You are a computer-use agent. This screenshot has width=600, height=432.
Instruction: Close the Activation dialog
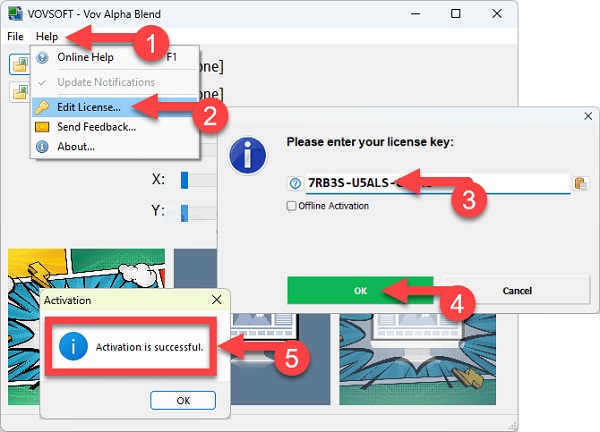(x=217, y=300)
